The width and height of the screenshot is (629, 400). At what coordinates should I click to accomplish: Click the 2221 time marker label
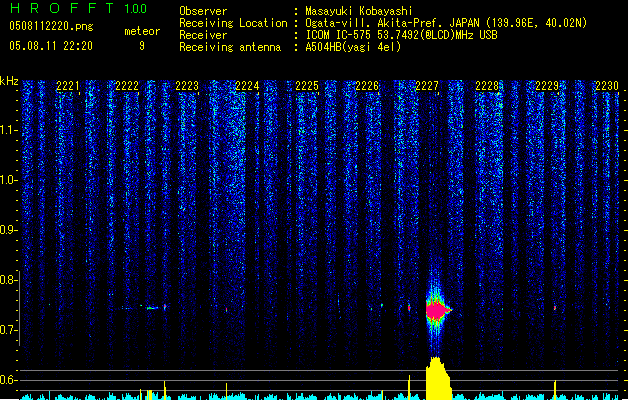tap(67, 86)
